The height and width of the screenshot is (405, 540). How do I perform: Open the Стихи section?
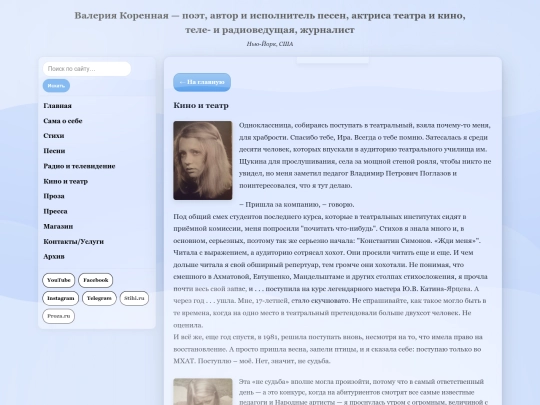point(54,136)
